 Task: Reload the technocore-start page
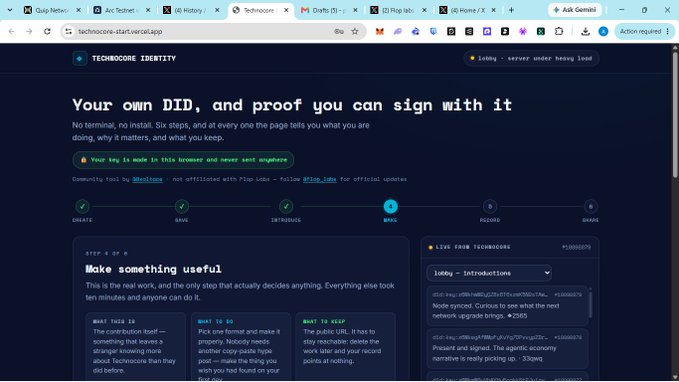(47, 31)
